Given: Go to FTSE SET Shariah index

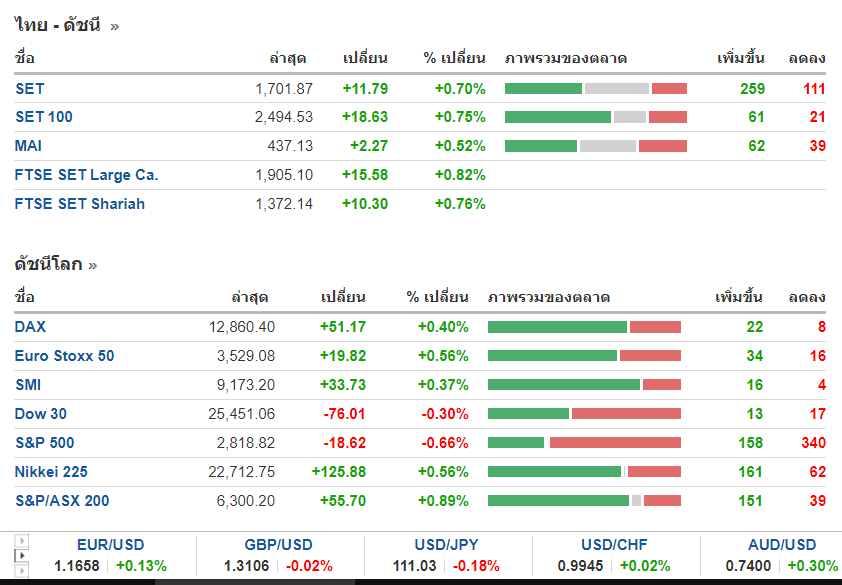Looking at the screenshot, I should coord(80,204).
